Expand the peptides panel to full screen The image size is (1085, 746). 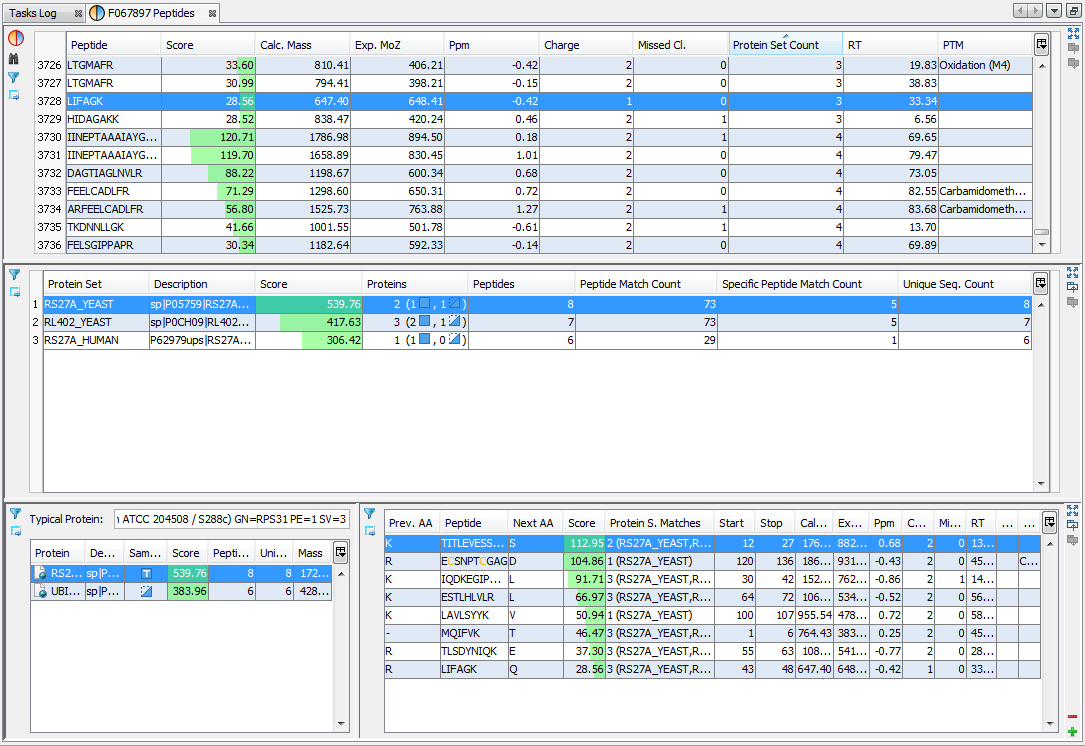pos(1073,32)
